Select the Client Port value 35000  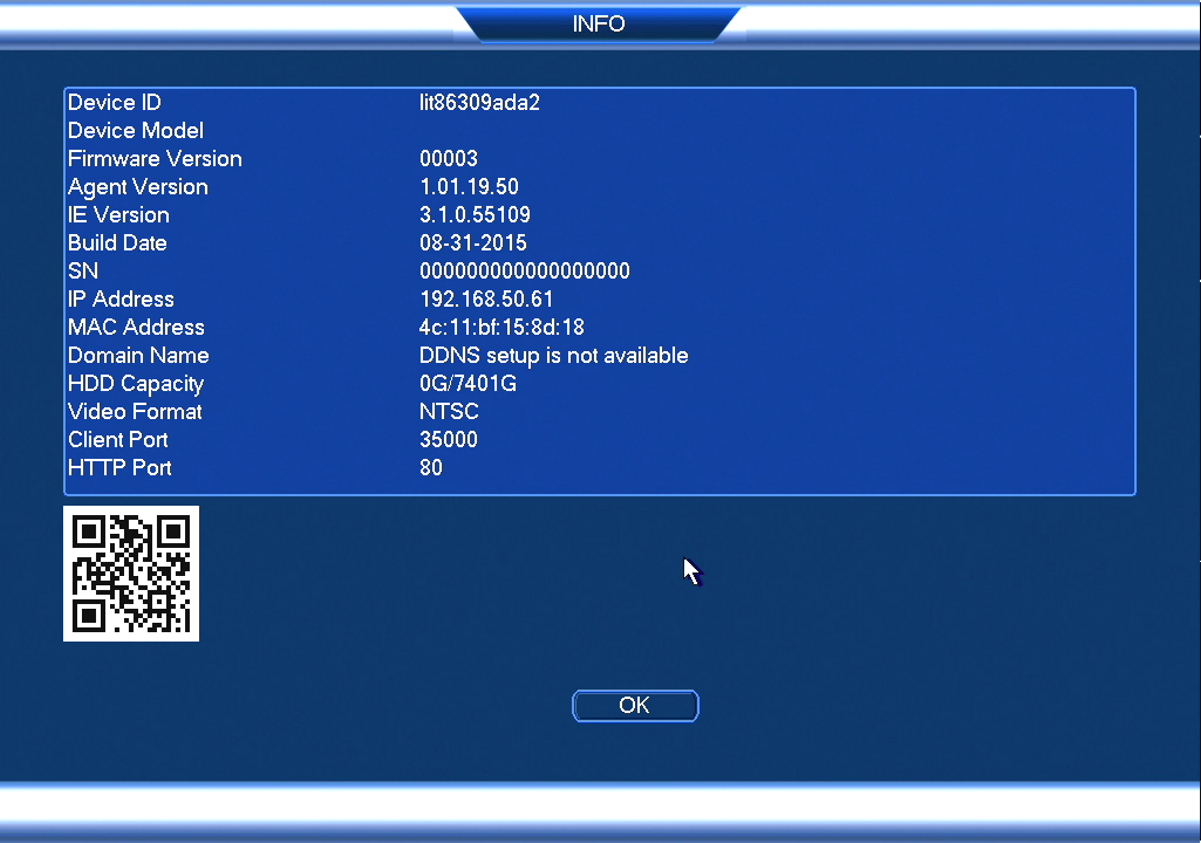pyautogui.click(x=449, y=439)
